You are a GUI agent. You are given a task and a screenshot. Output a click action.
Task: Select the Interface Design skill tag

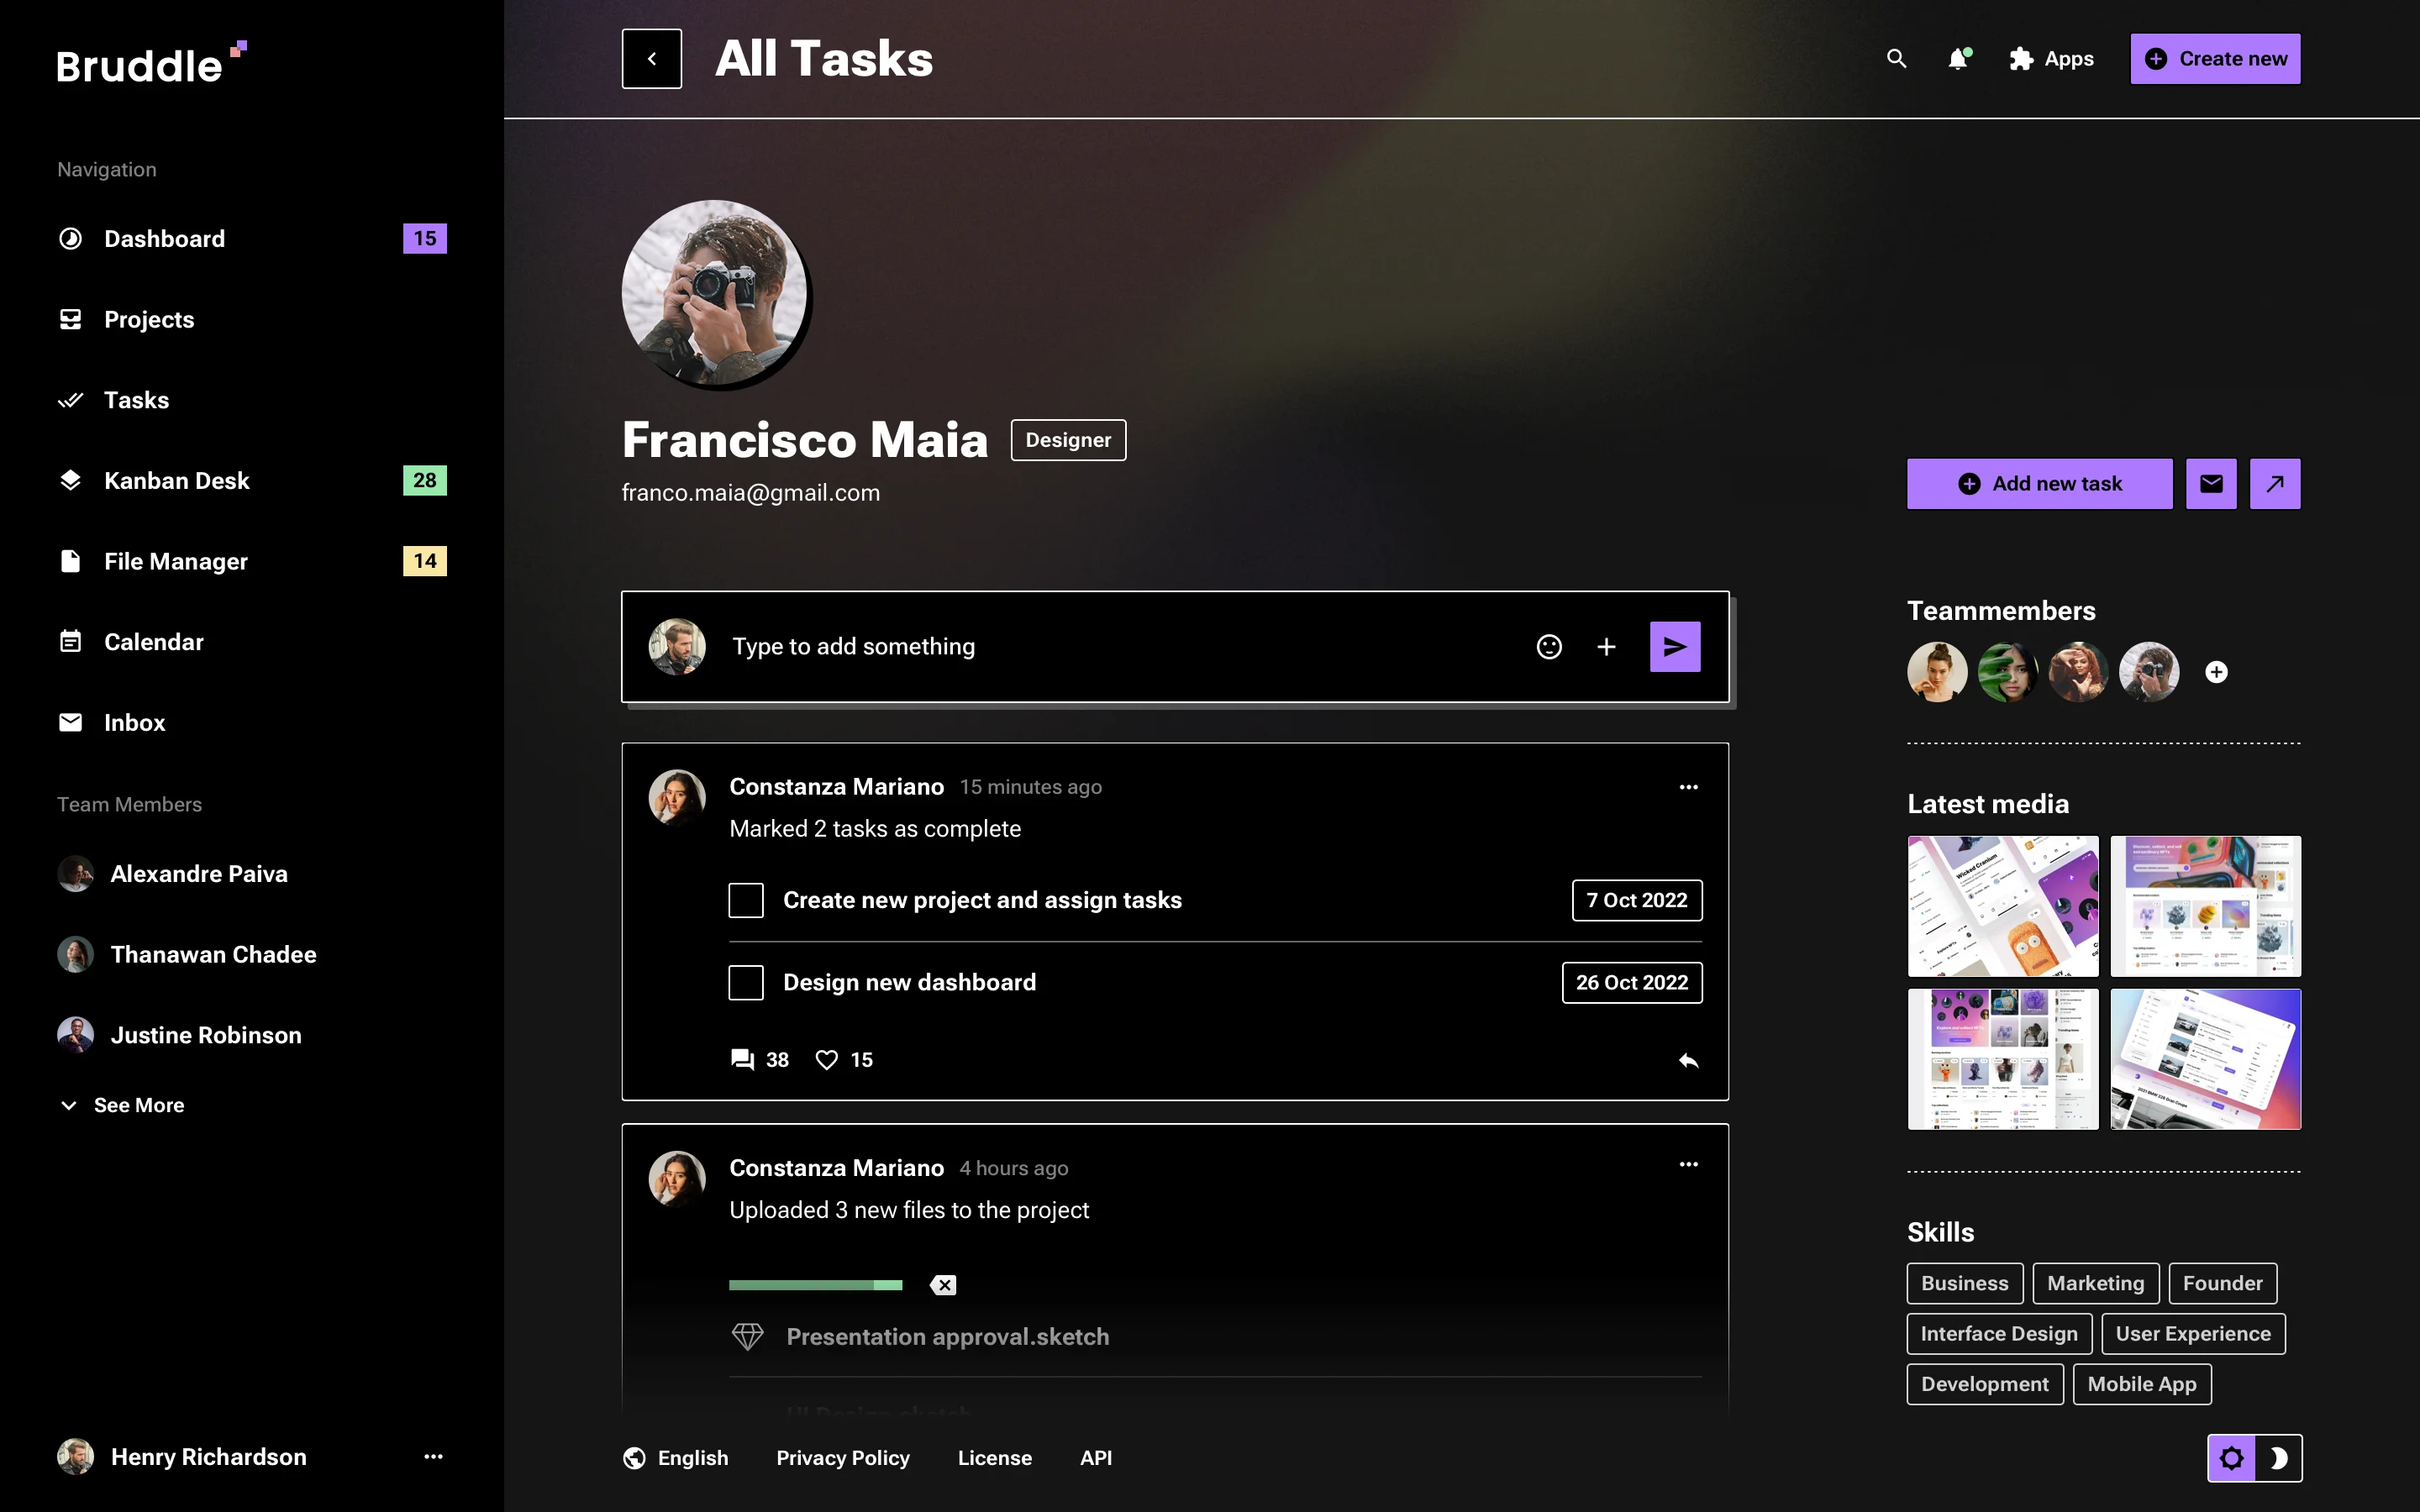coord(1999,1333)
